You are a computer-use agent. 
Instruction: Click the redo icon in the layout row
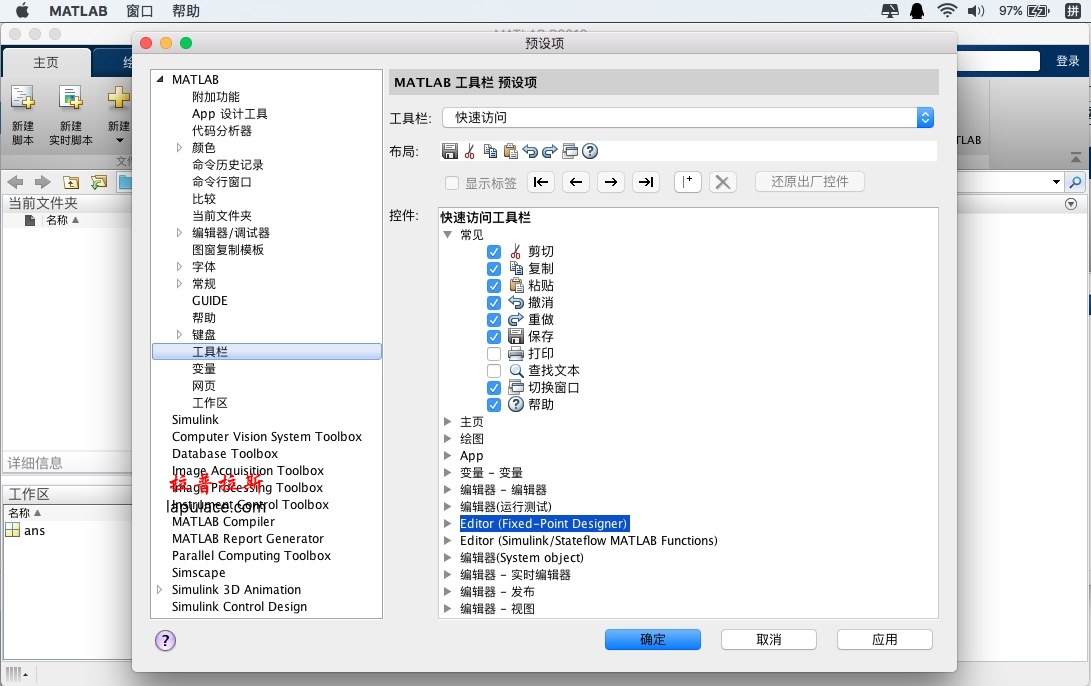pyautogui.click(x=550, y=151)
